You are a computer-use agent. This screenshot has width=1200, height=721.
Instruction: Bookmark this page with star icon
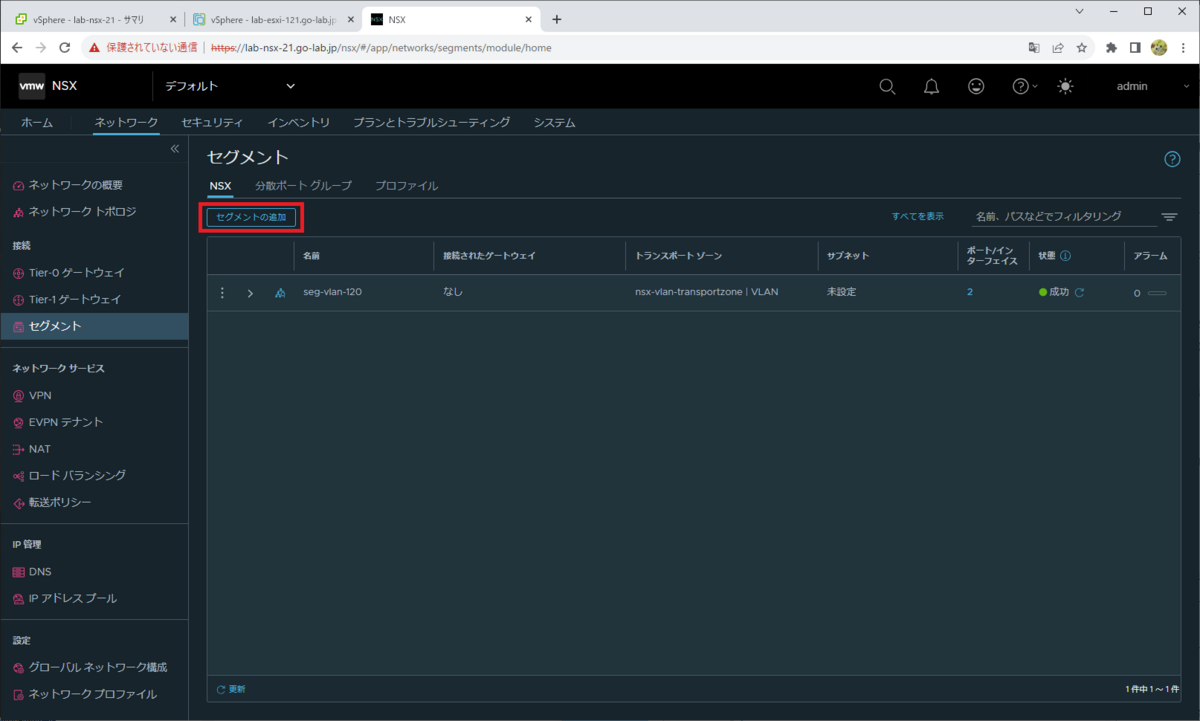[1082, 47]
